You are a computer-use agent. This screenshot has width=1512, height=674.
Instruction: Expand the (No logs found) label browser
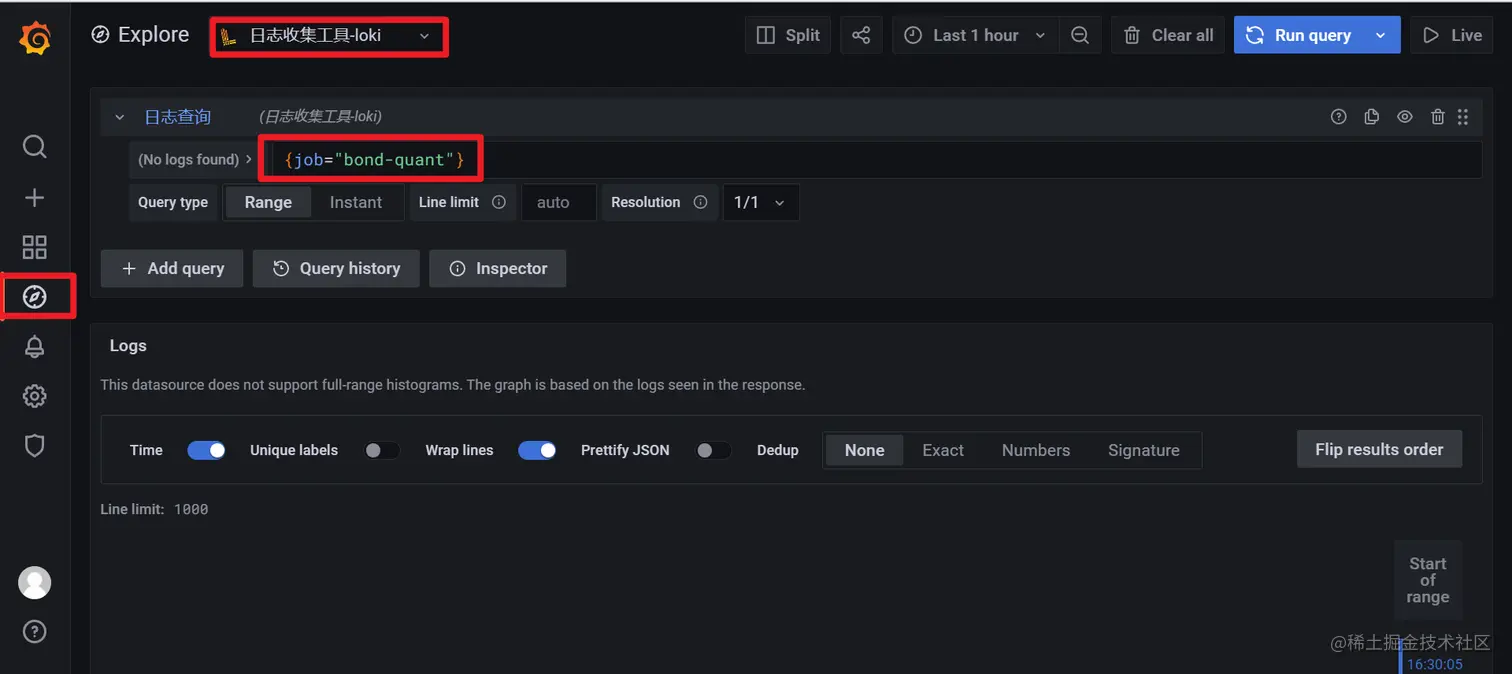[x=195, y=160]
